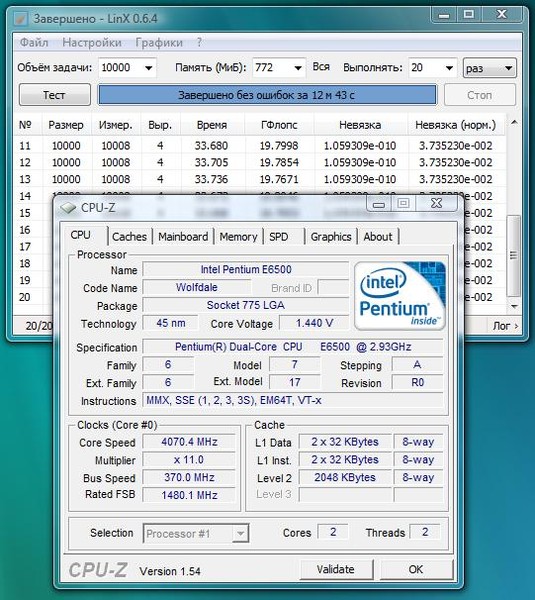Viewport: 535px width, 600px height.
Task: Click the Specification field text
Action: (x=293, y=347)
